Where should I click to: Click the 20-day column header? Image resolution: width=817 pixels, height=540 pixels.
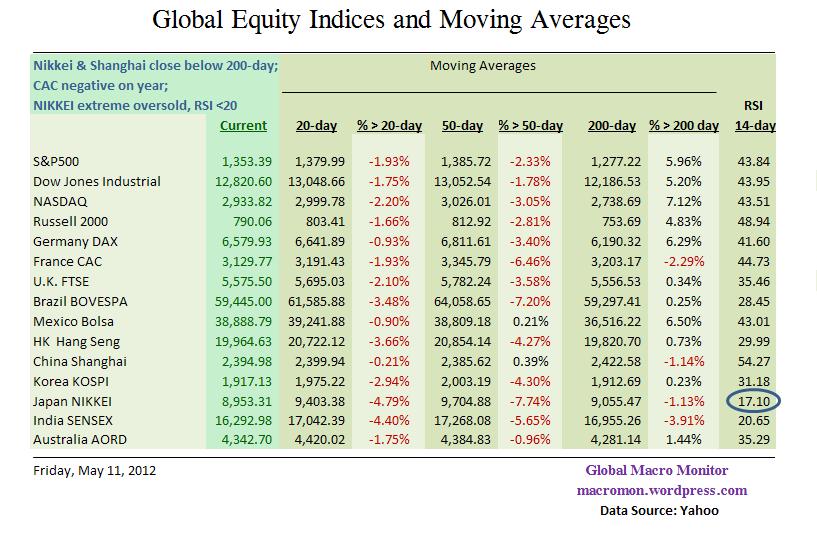coord(316,126)
